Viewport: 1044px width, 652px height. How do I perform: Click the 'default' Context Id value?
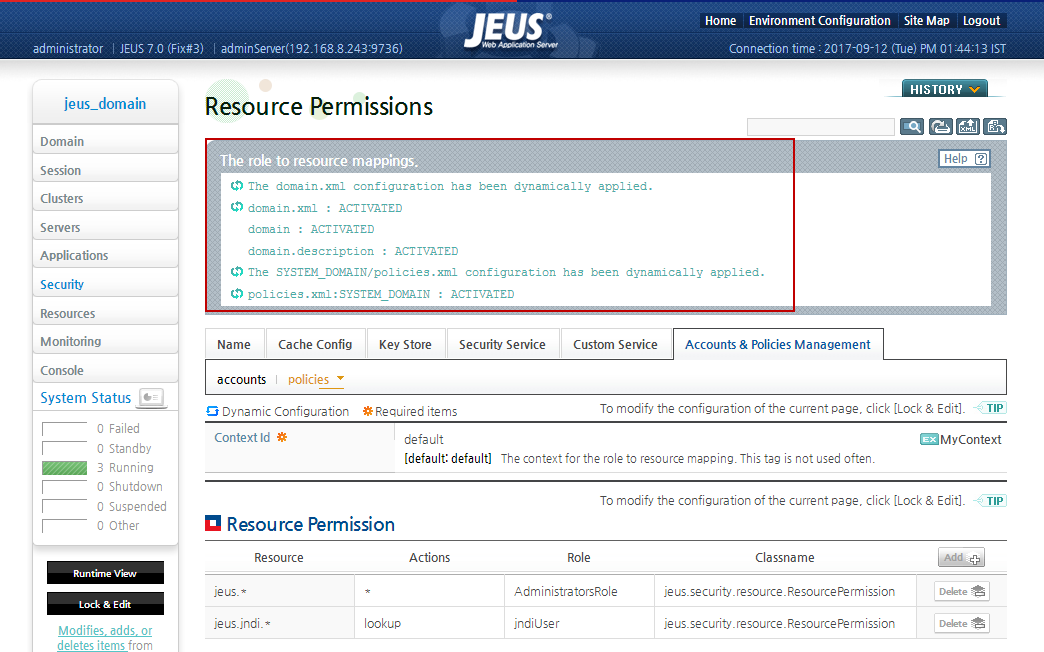pyautogui.click(x=423, y=439)
